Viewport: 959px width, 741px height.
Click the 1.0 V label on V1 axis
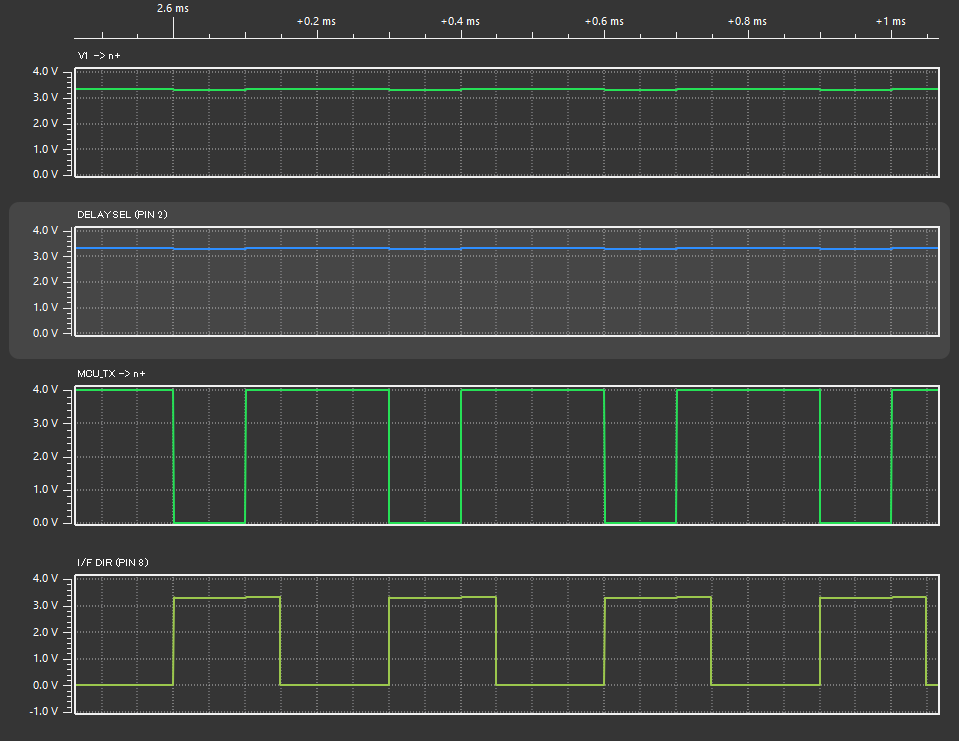pyautogui.click(x=47, y=149)
